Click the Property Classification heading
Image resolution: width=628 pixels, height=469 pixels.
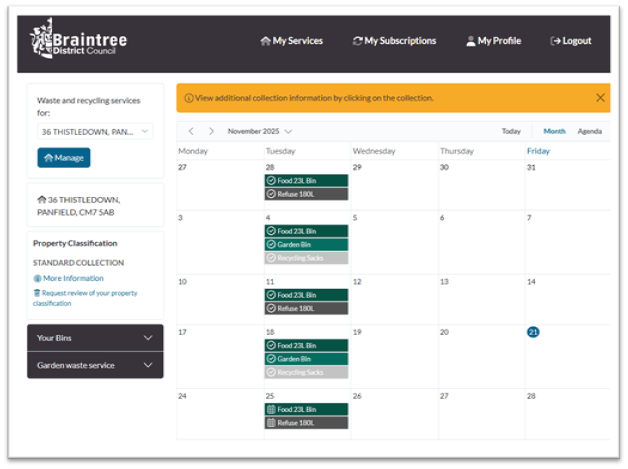pyautogui.click(x=75, y=244)
